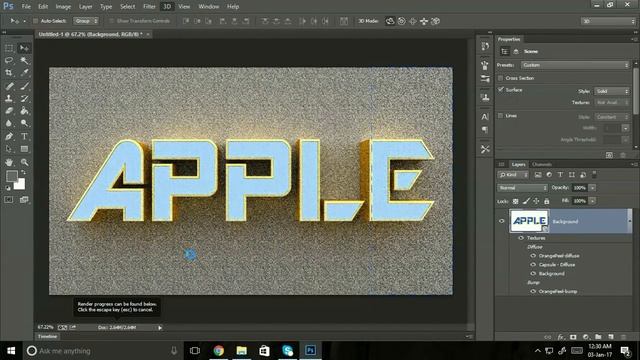Screen dimensions: 640x360
Task: Click the Change Screen Mode icon
Action: [24, 200]
